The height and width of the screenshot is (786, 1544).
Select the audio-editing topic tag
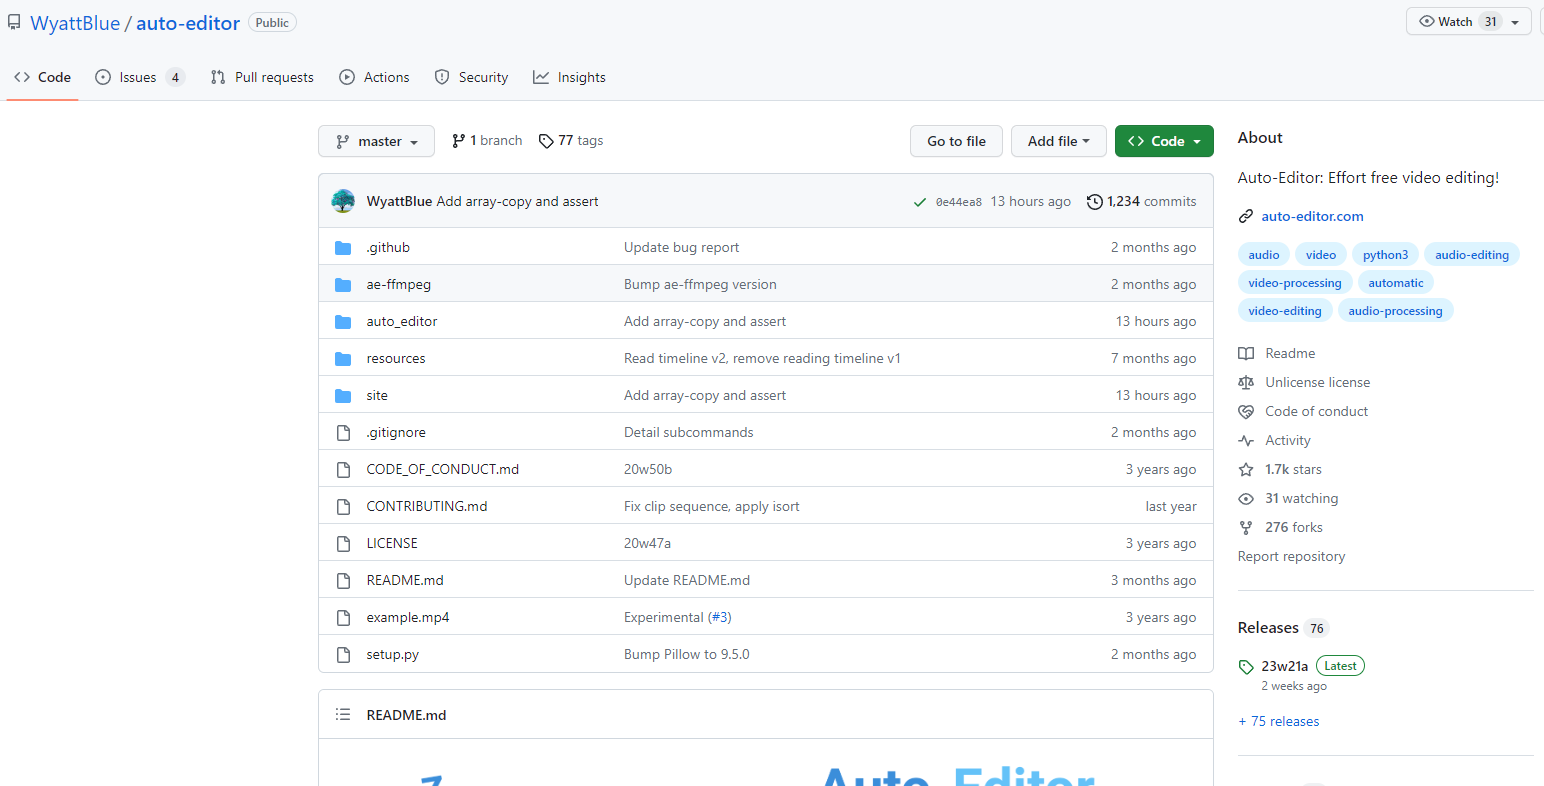point(1472,255)
